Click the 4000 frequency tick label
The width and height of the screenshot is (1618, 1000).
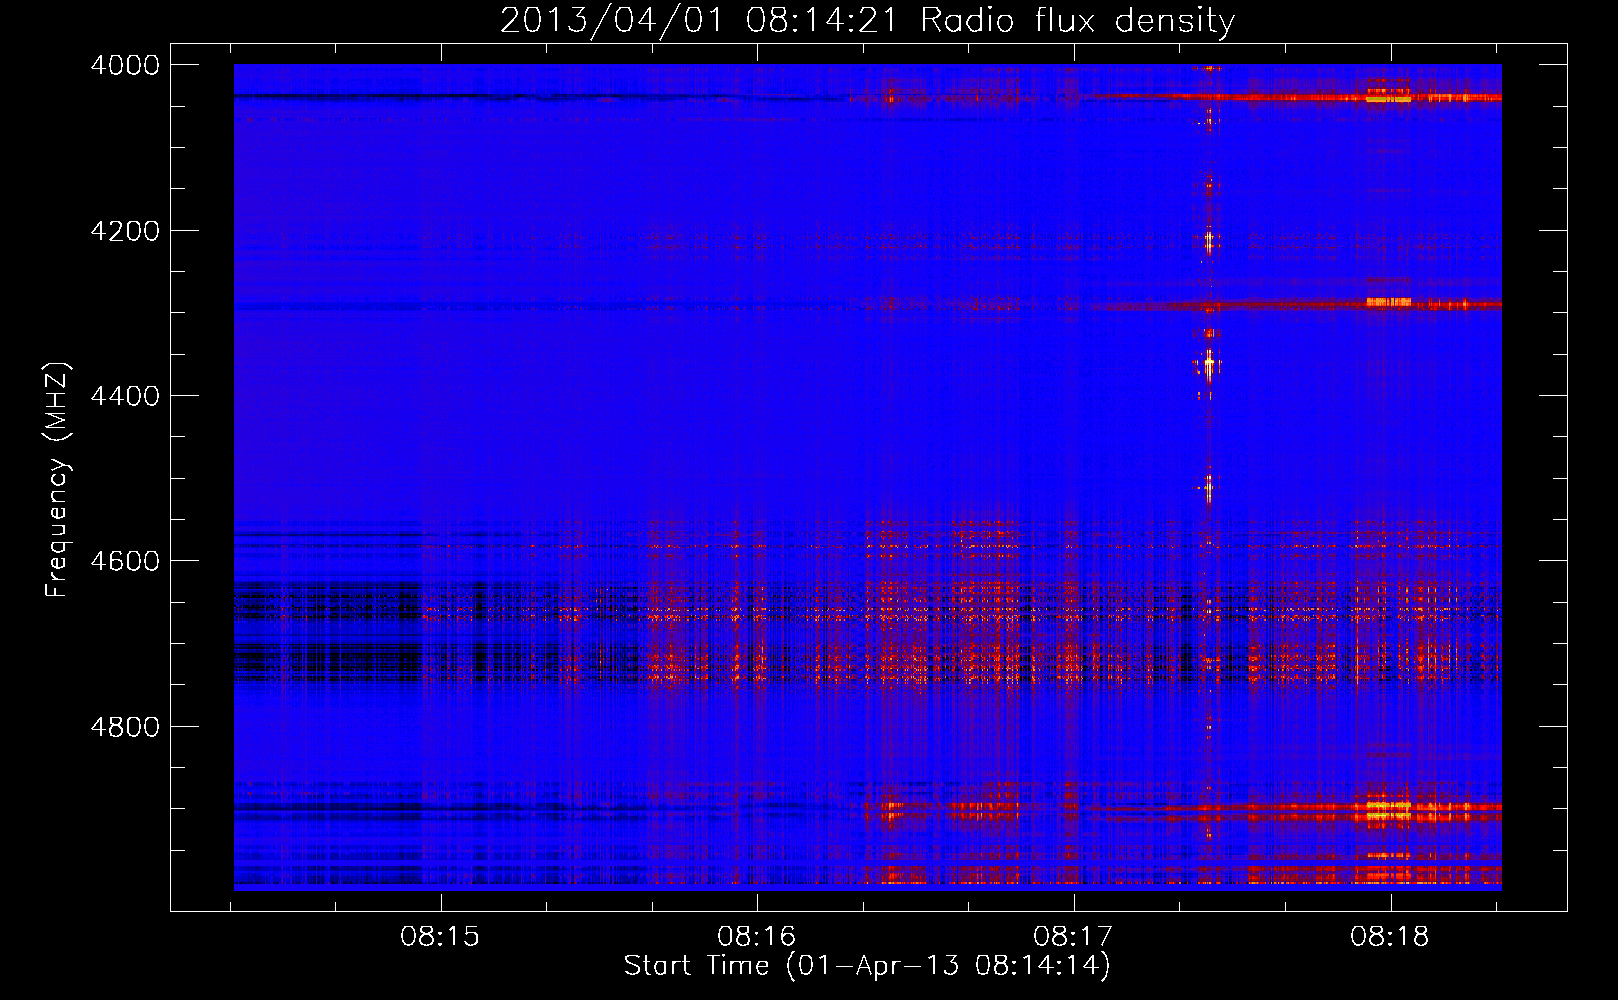pyautogui.click(x=125, y=65)
